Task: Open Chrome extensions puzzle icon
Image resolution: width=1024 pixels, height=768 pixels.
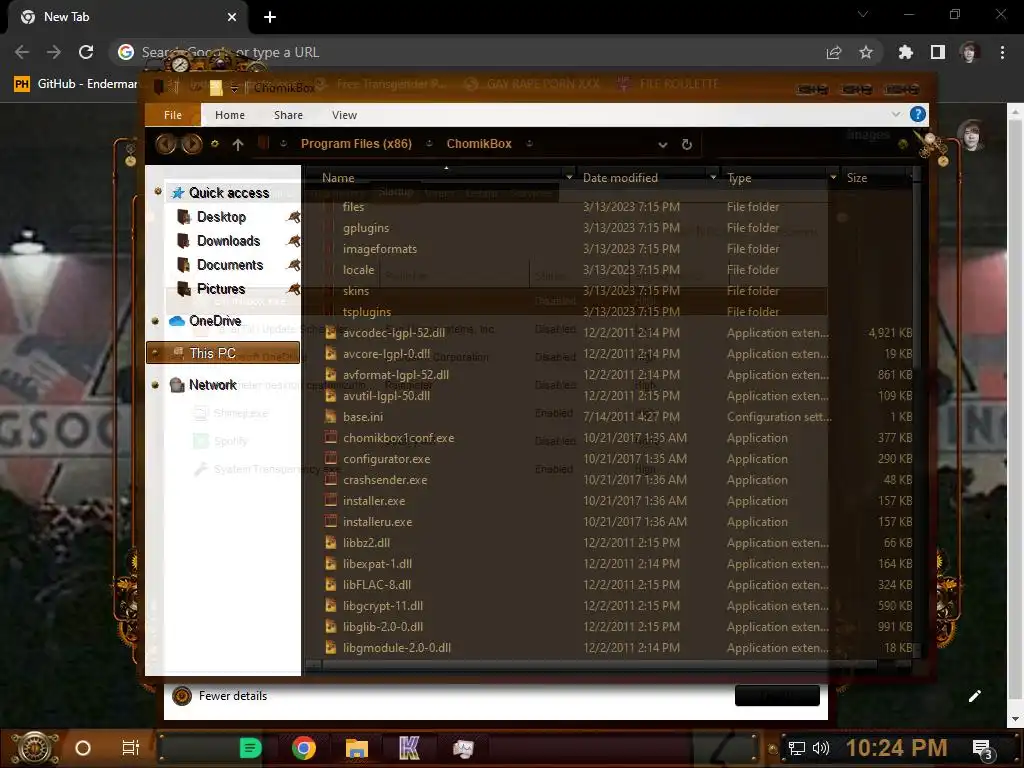Action: pos(905,52)
